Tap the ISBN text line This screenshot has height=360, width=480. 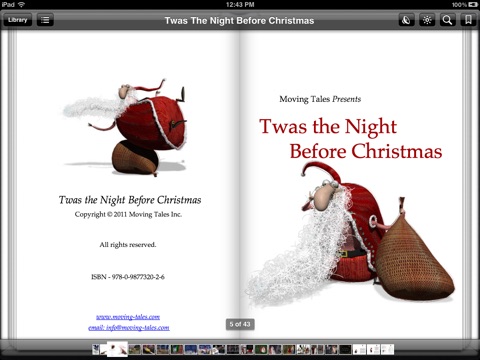(128, 277)
